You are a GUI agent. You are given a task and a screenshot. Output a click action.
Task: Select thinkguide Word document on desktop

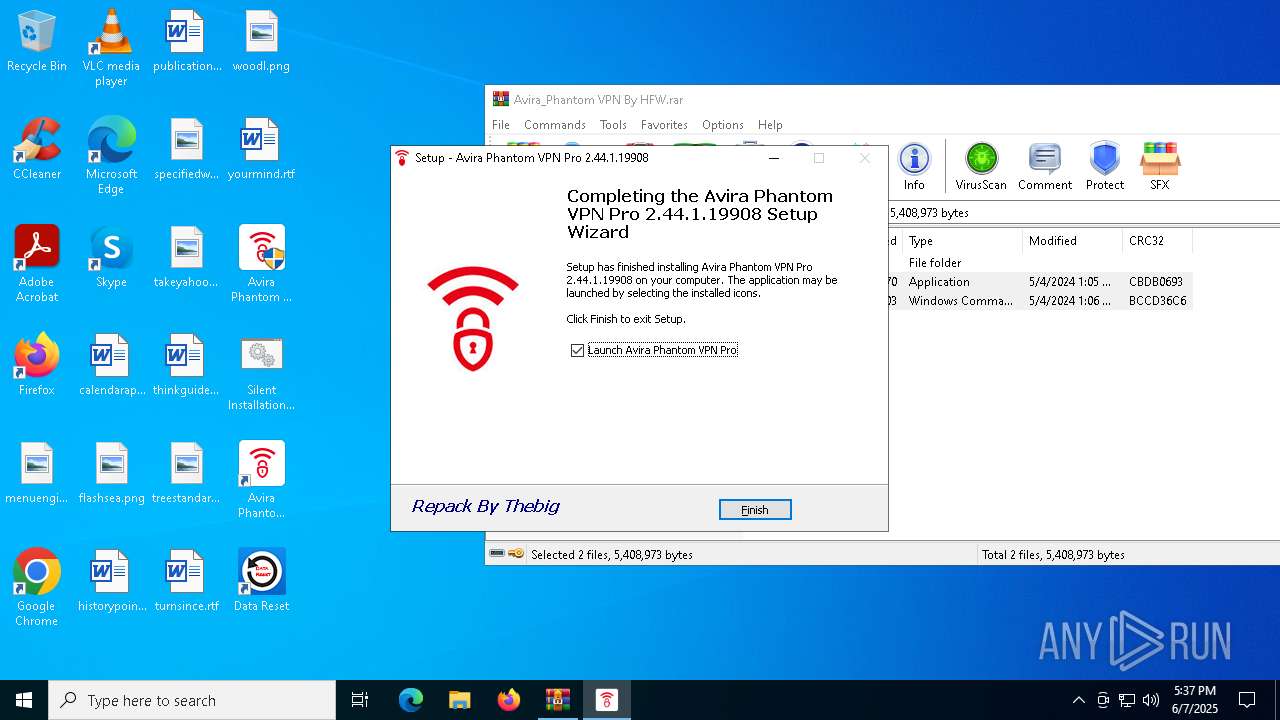pyautogui.click(x=187, y=365)
